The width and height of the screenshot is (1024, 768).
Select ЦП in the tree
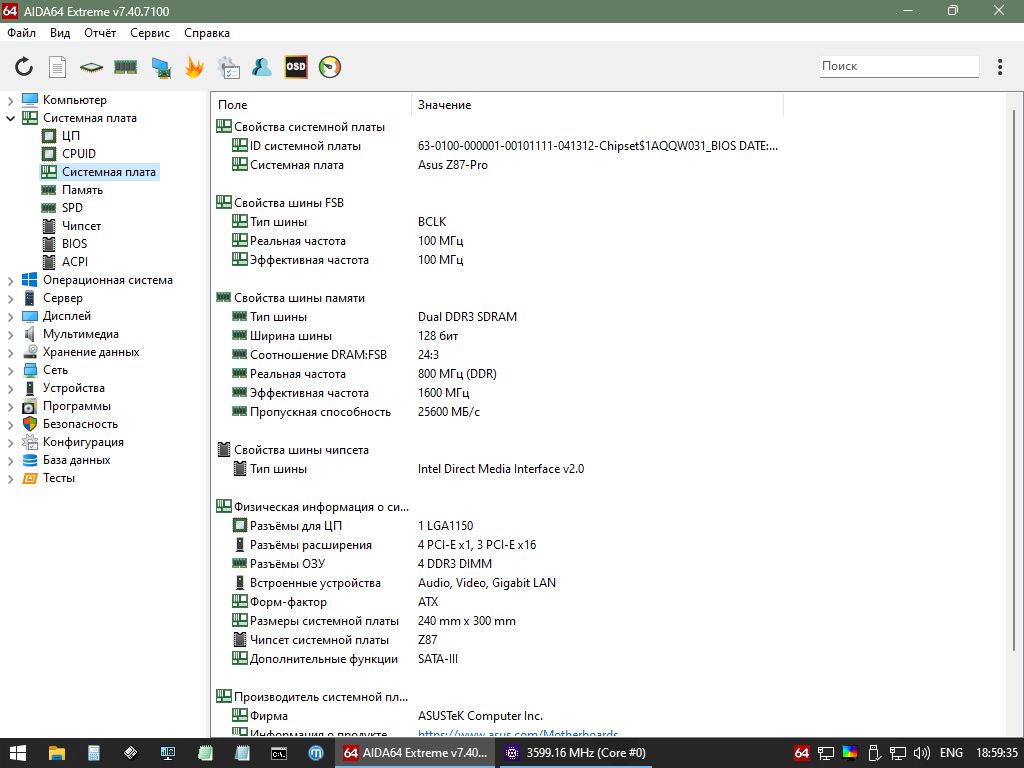pos(71,136)
